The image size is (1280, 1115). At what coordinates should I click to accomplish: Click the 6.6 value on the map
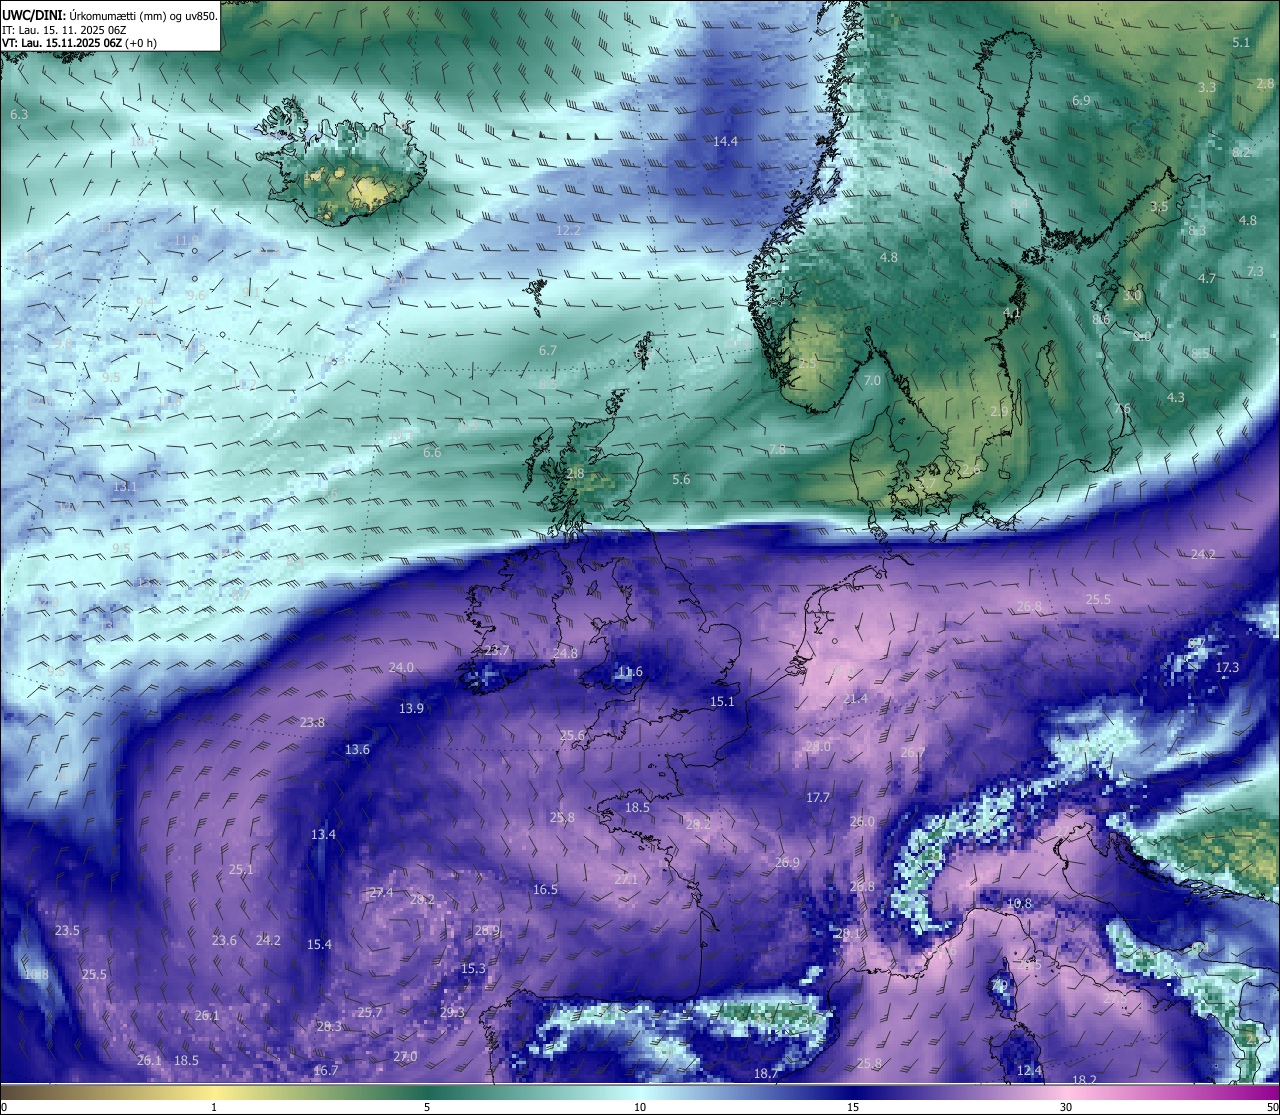pyautogui.click(x=432, y=452)
